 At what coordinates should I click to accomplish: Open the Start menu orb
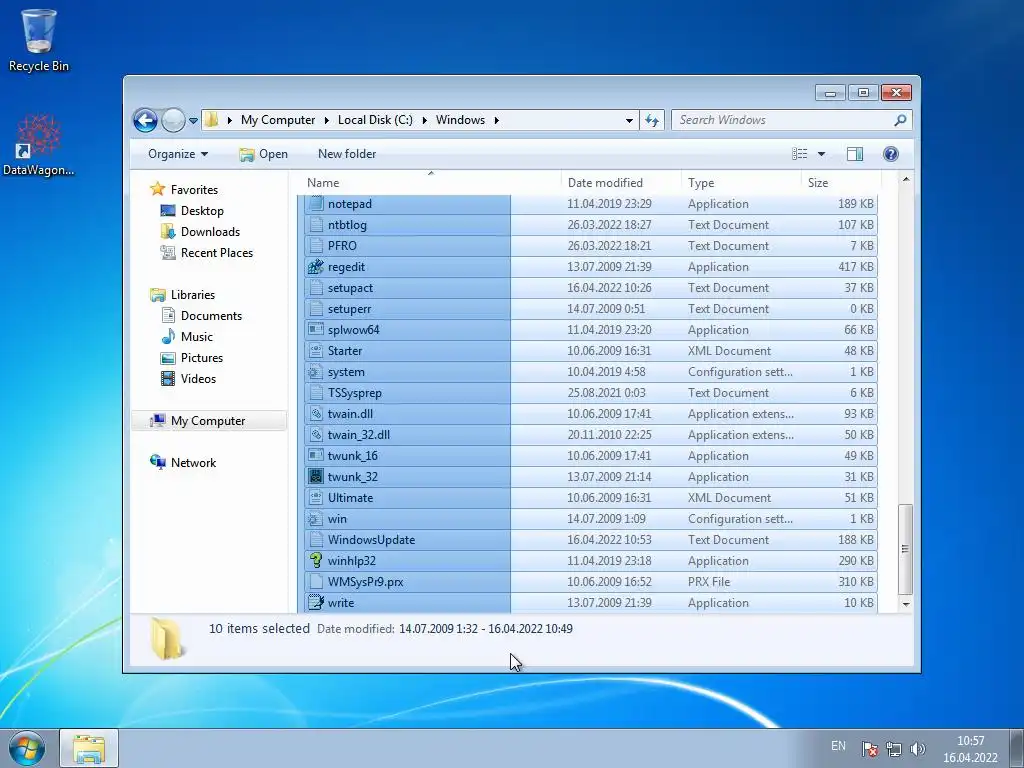[x=27, y=748]
